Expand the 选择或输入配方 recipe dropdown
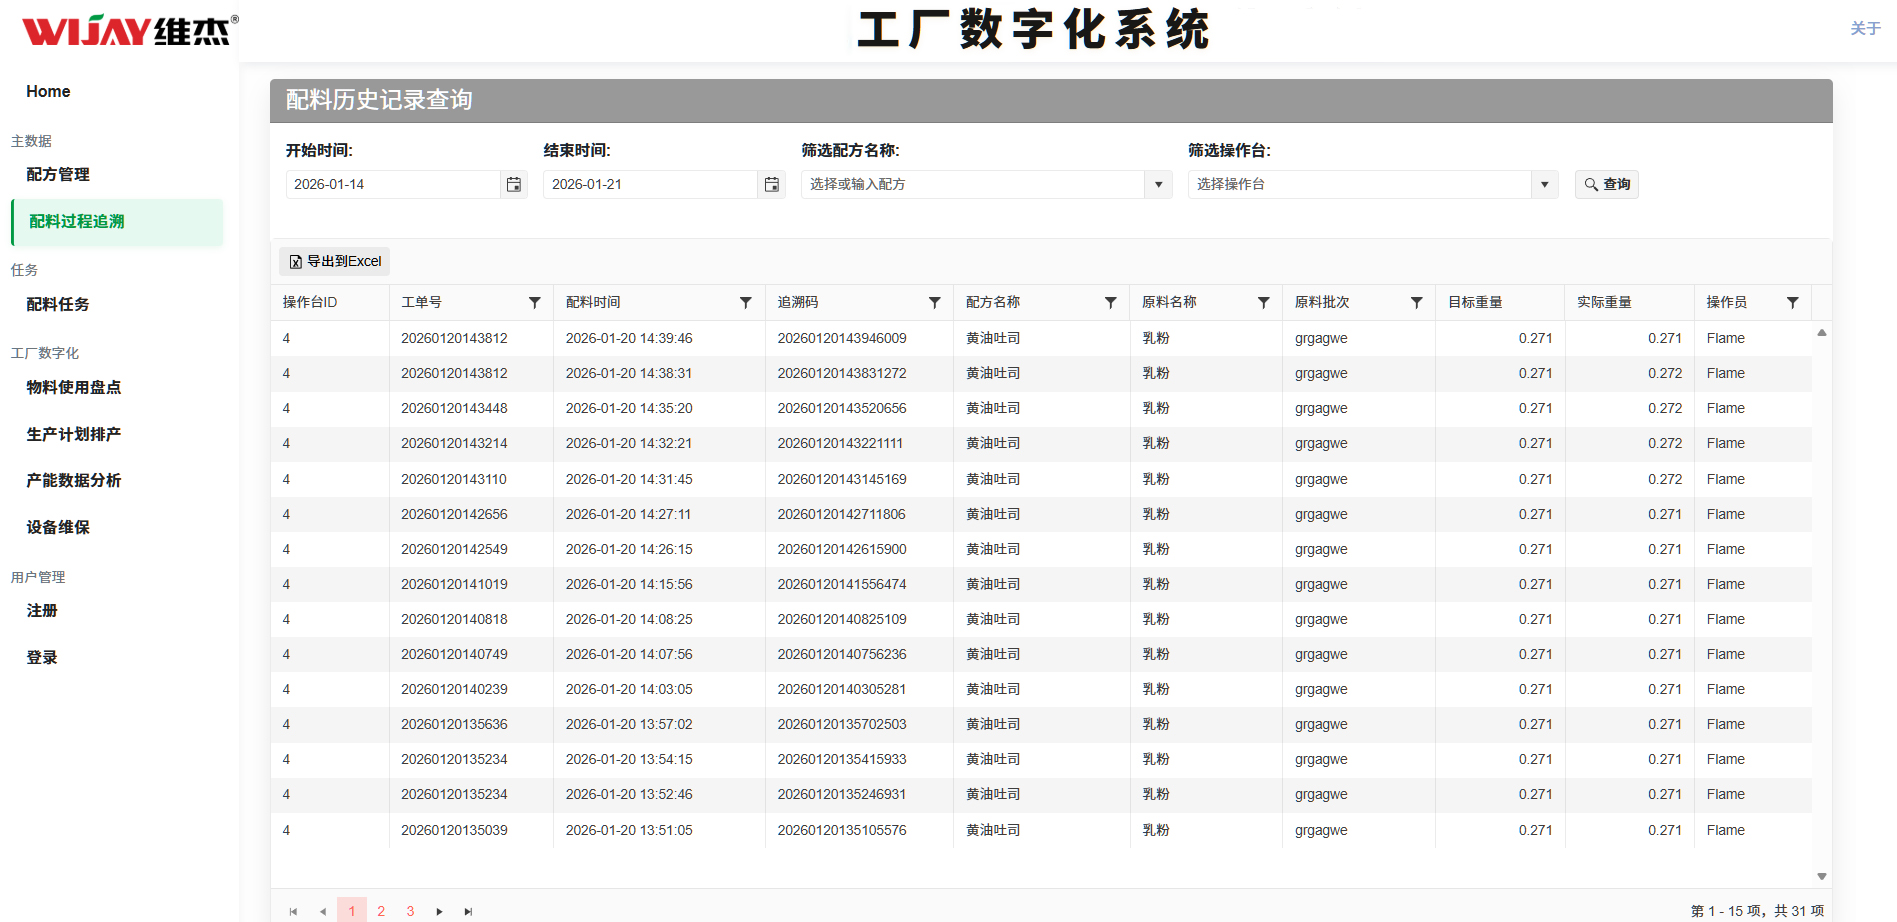Viewport: 1897px width, 922px height. (1157, 184)
